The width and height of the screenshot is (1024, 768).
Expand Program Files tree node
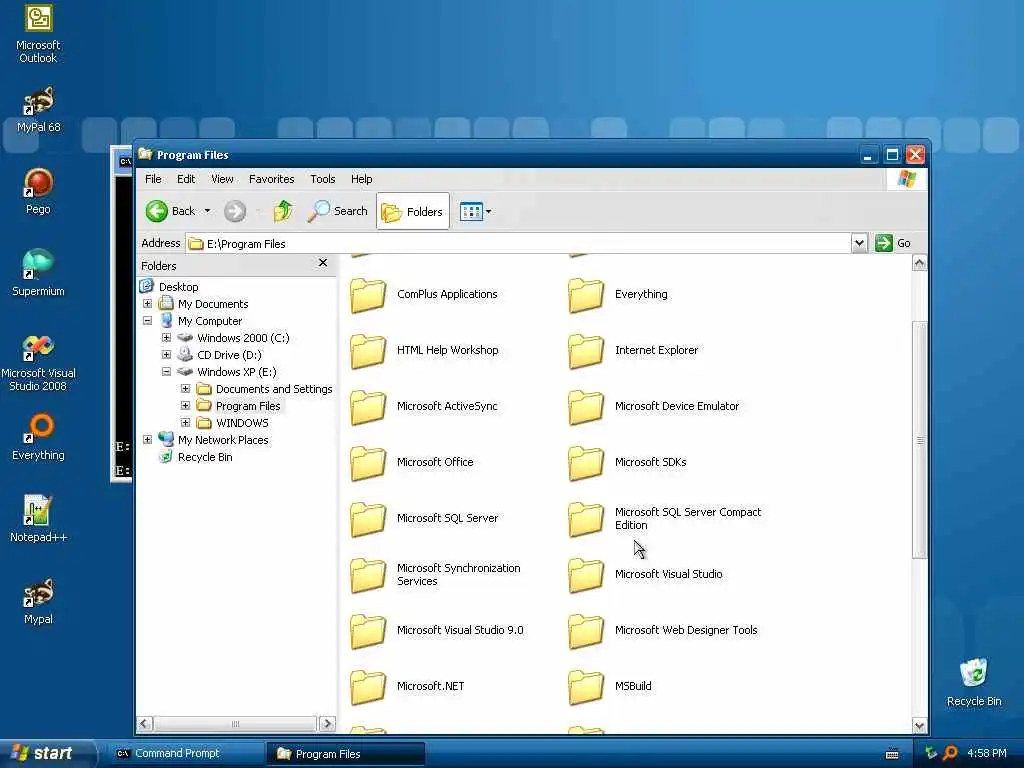tap(185, 406)
